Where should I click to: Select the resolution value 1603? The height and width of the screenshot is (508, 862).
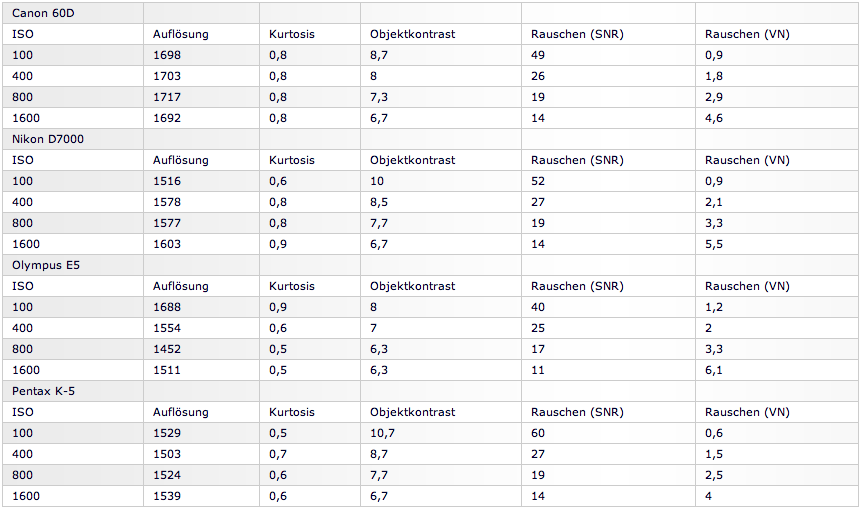point(167,244)
